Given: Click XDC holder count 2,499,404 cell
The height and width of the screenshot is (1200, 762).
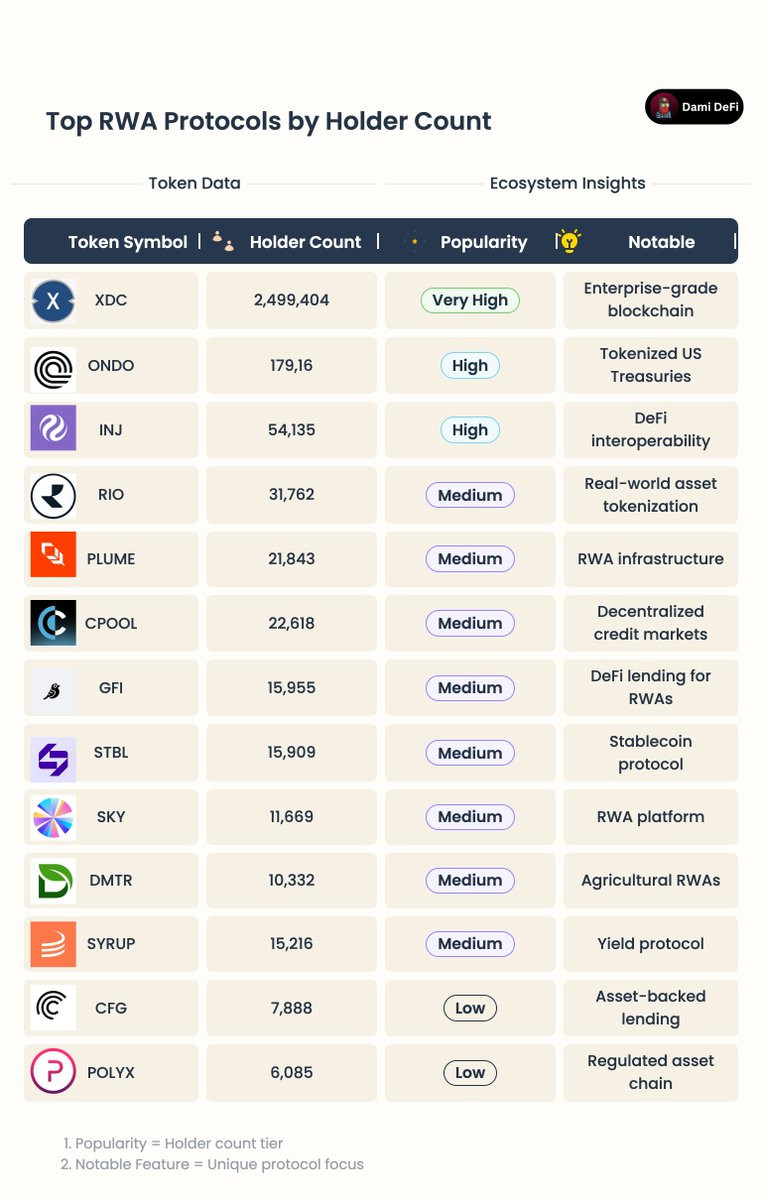Looking at the screenshot, I should pyautogui.click(x=292, y=300).
